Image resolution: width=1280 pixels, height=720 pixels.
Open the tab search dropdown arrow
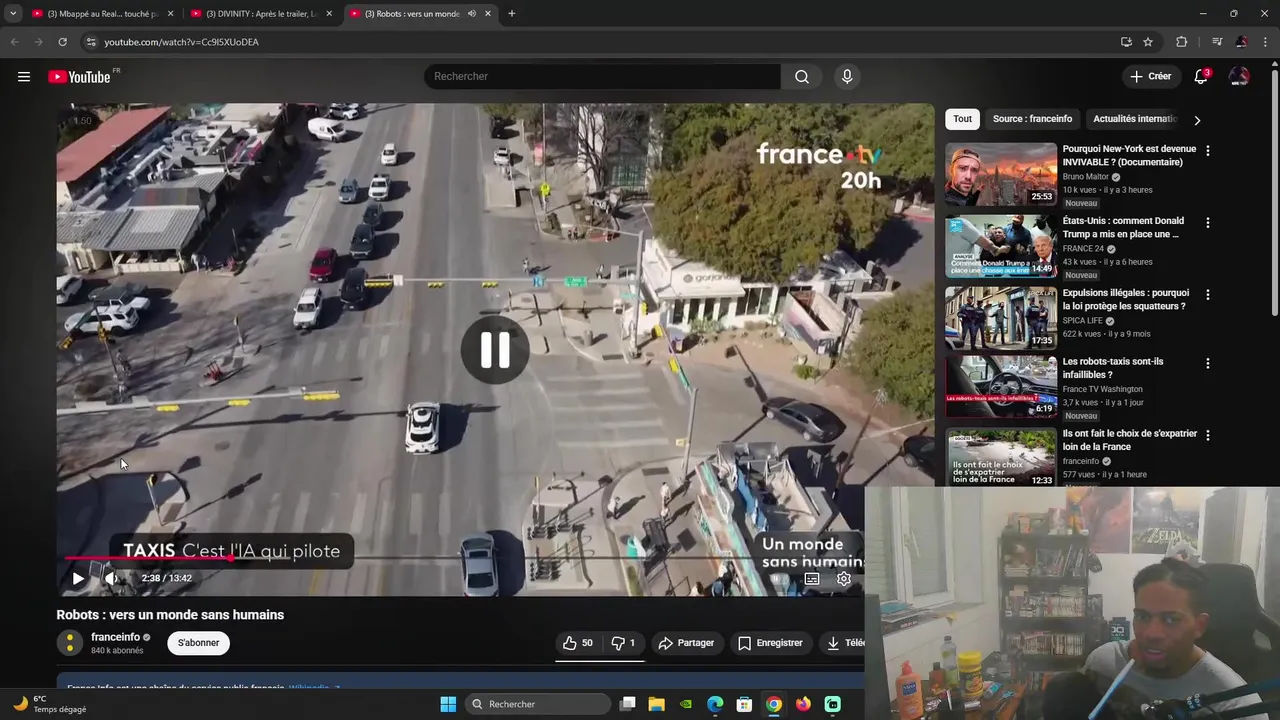click(13, 14)
